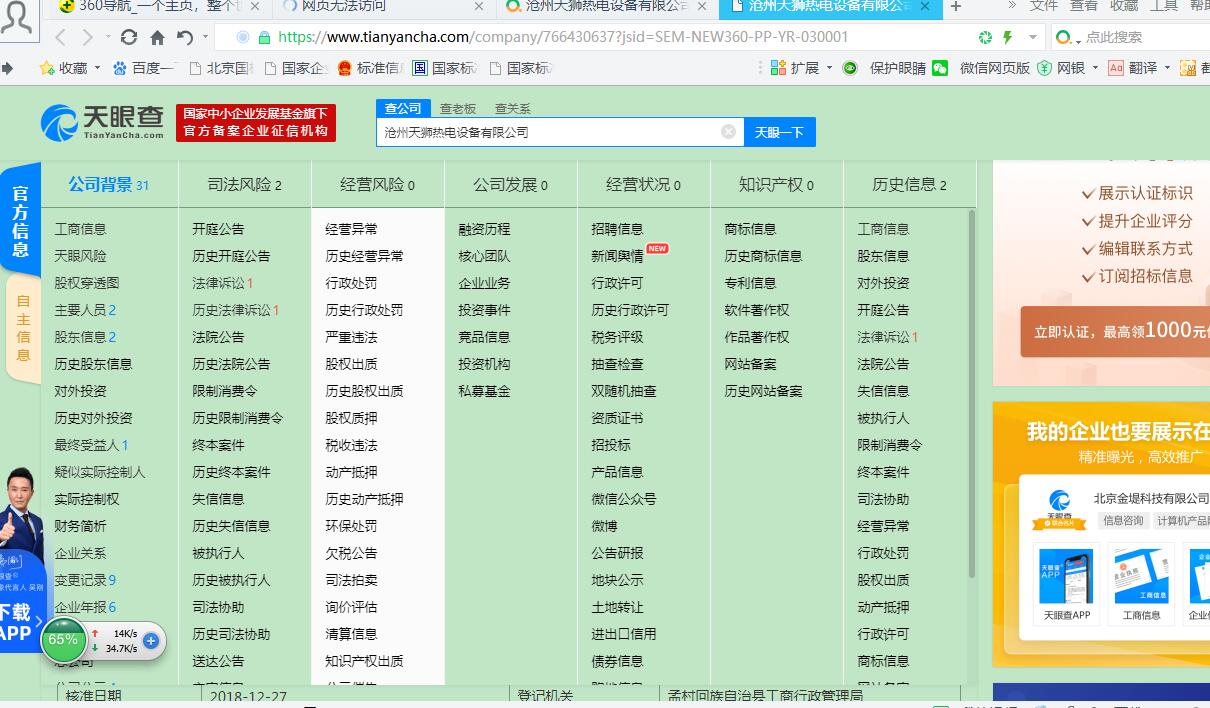Open the 股权穿透图 link
The image size is (1210, 708).
point(87,283)
